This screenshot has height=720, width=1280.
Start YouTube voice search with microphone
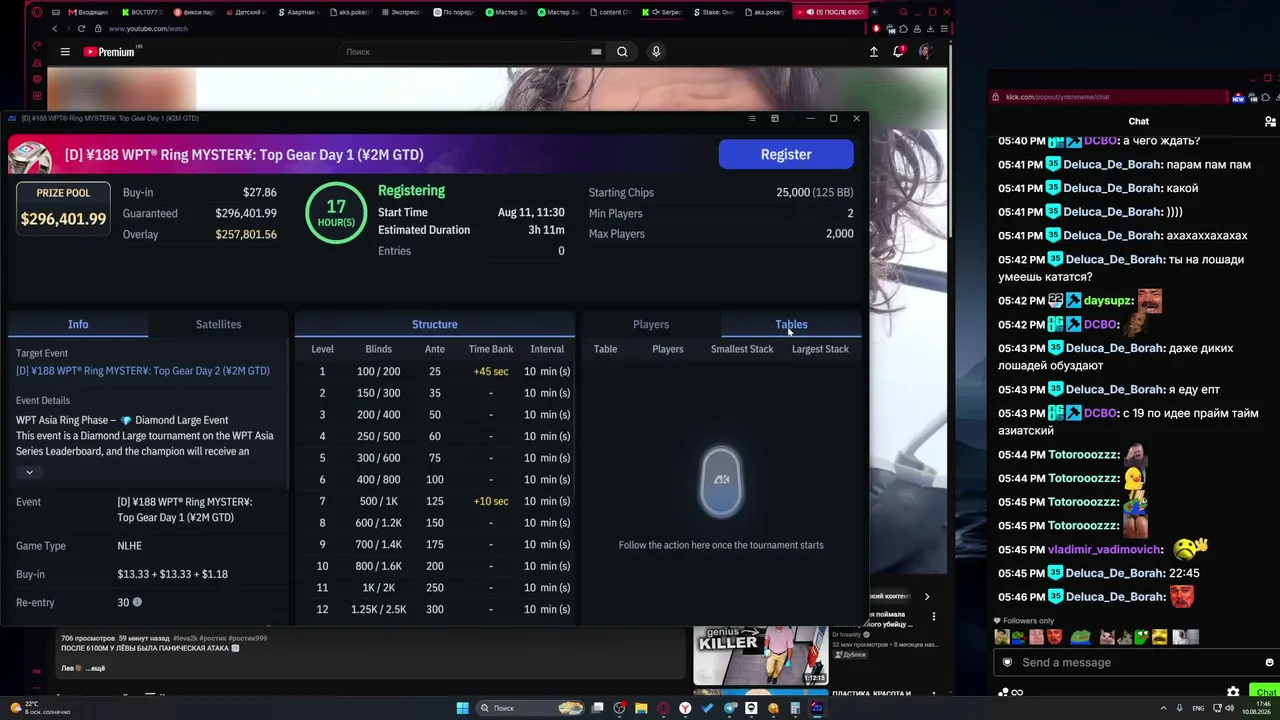click(656, 52)
